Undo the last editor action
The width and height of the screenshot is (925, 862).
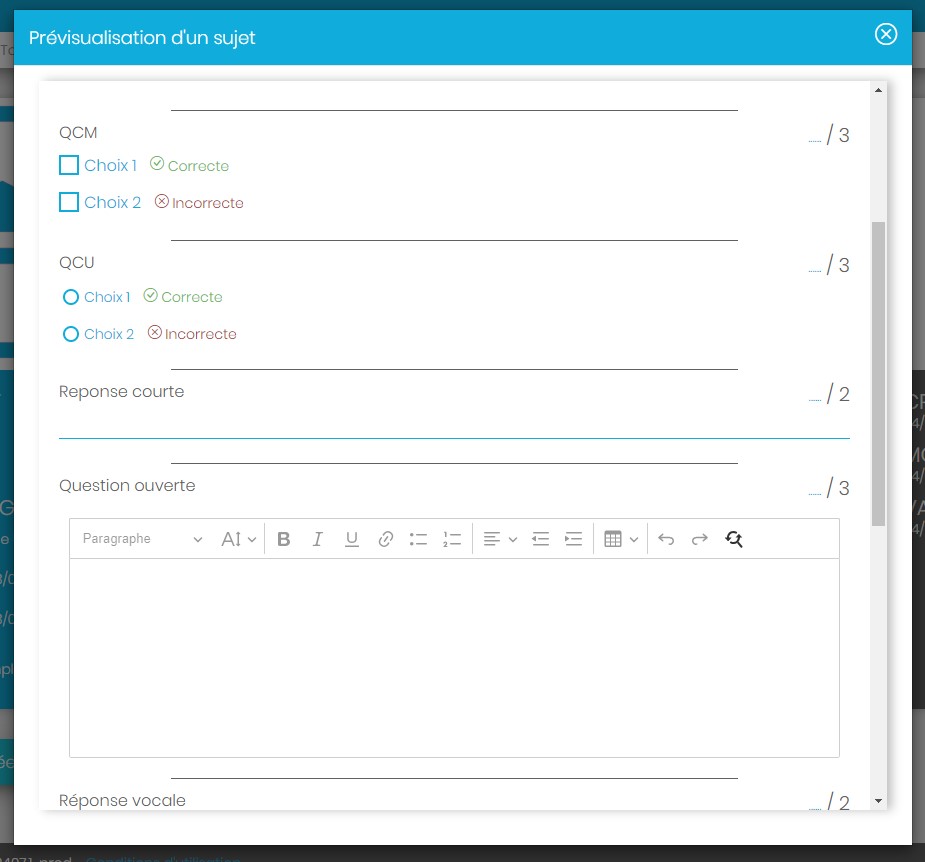666,539
